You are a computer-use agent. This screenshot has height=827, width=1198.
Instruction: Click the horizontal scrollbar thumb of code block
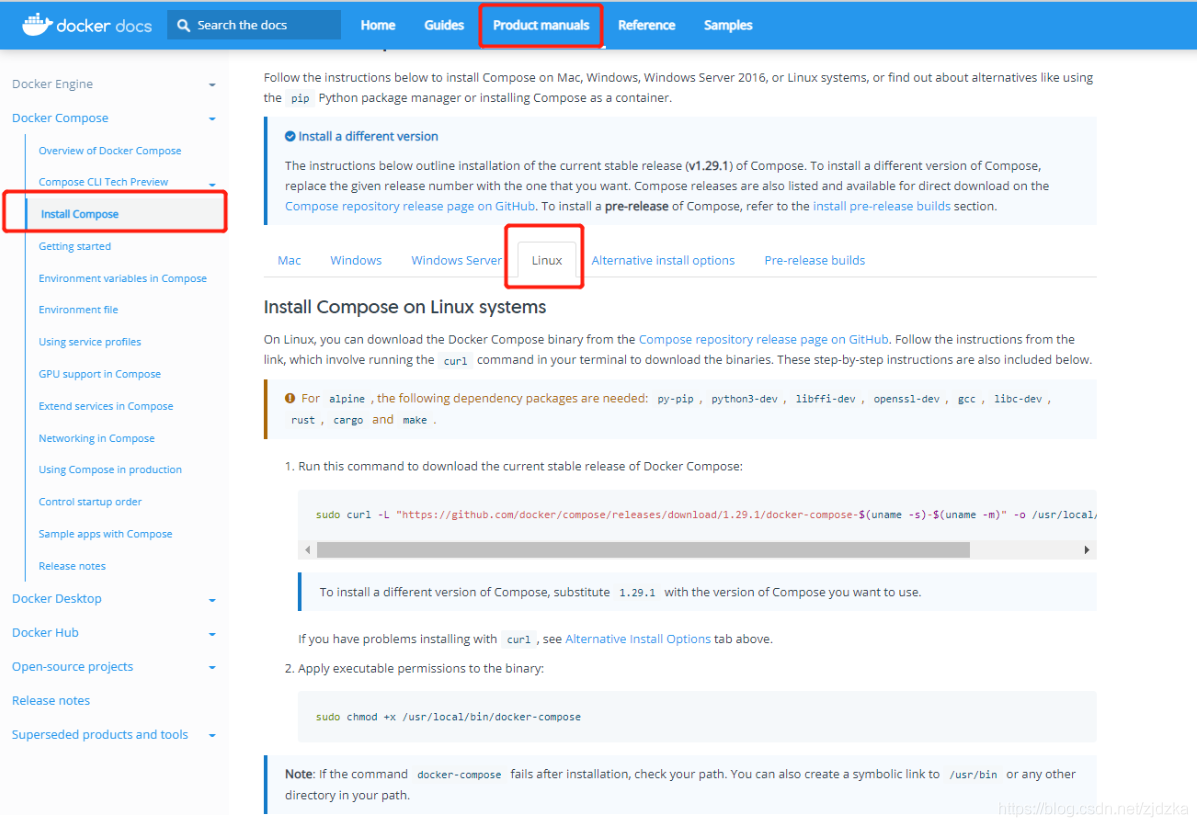click(643, 550)
